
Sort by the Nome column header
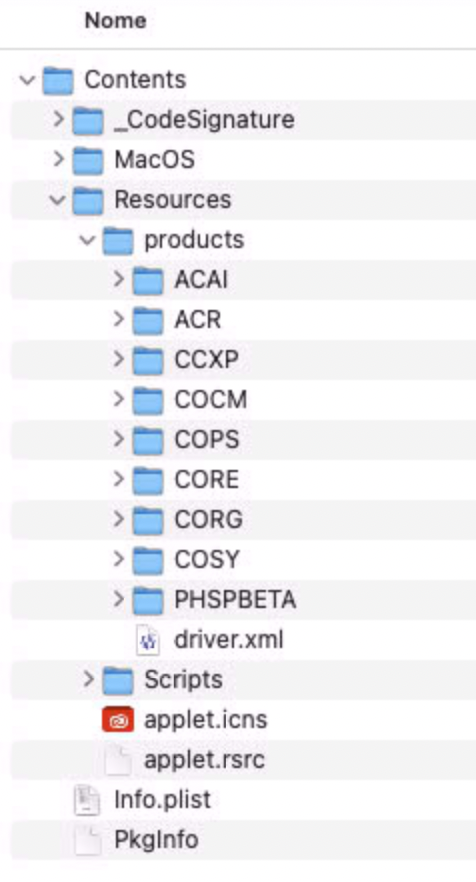click(115, 21)
